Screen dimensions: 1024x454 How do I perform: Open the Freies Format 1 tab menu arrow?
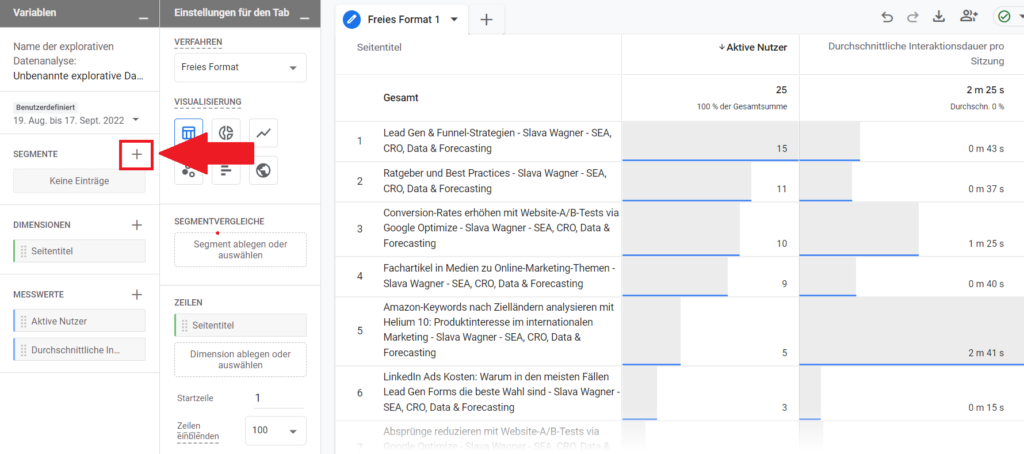pyautogui.click(x=455, y=20)
